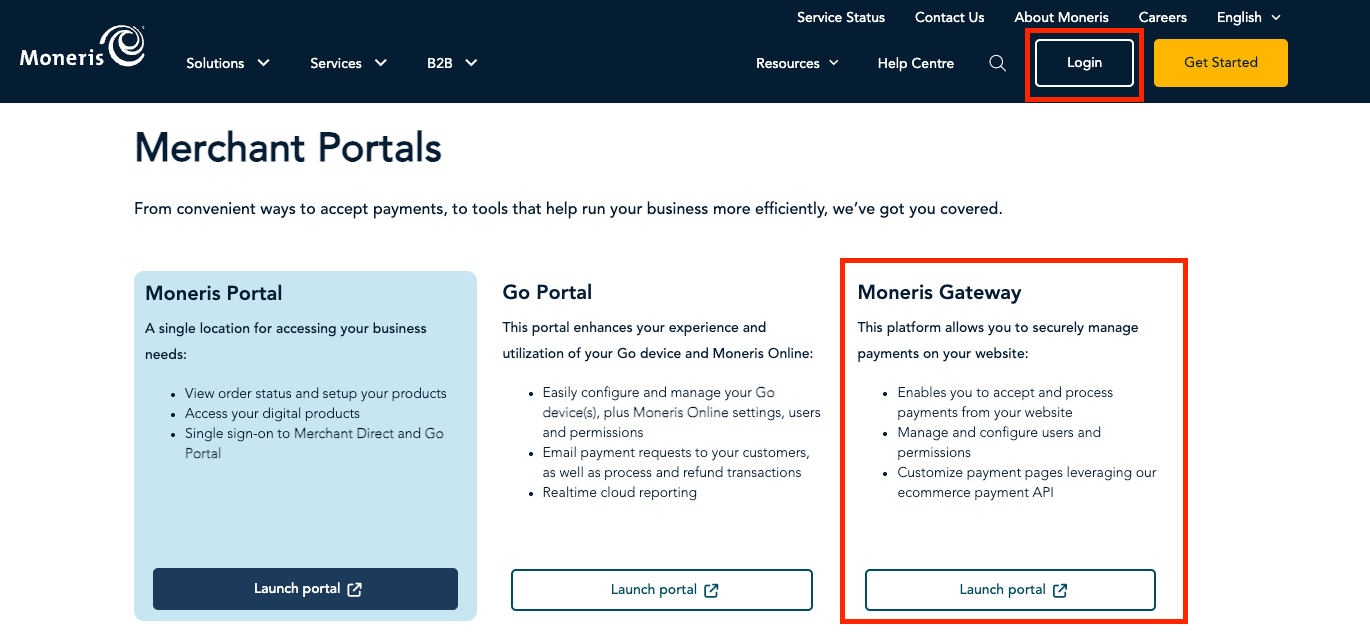Click 'Email payment requests to your customers' bullet
The height and width of the screenshot is (636, 1370).
point(676,462)
